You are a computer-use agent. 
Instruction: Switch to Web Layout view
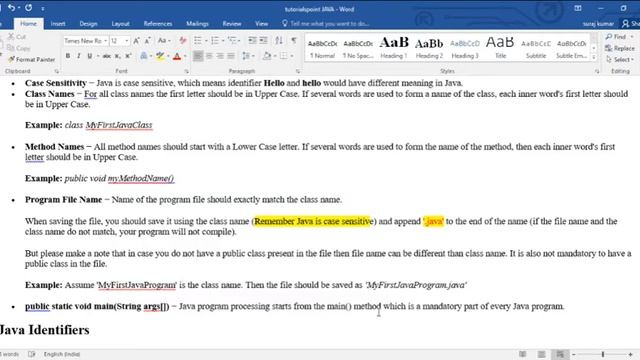click(x=560, y=354)
